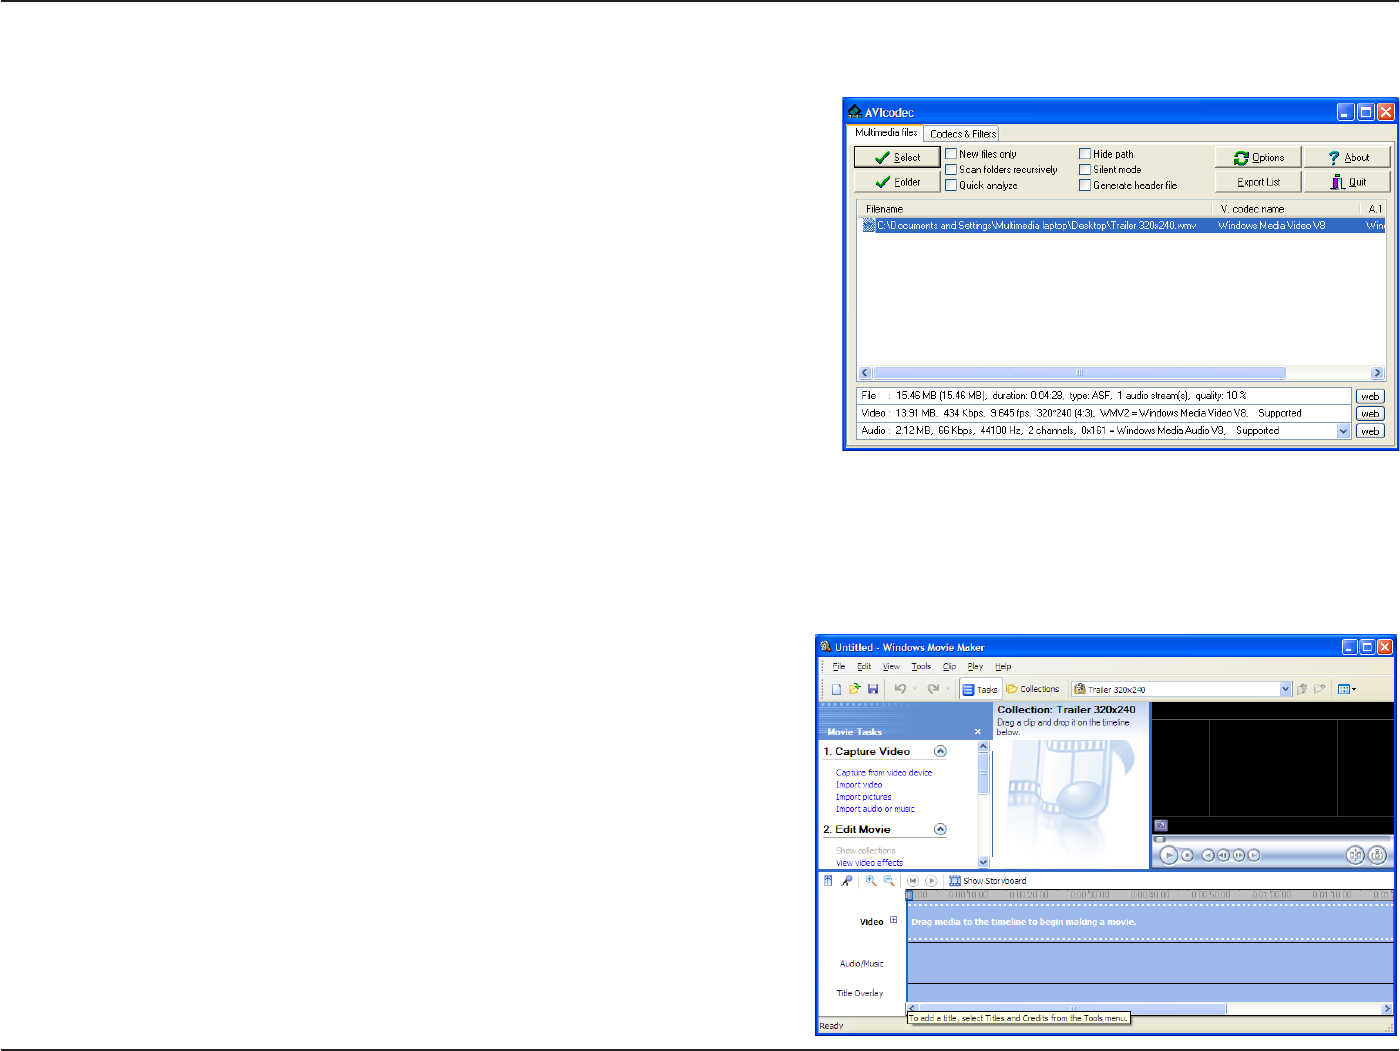Zoom in on the timeline
Screen dimensions: 1400x1051
coord(871,881)
